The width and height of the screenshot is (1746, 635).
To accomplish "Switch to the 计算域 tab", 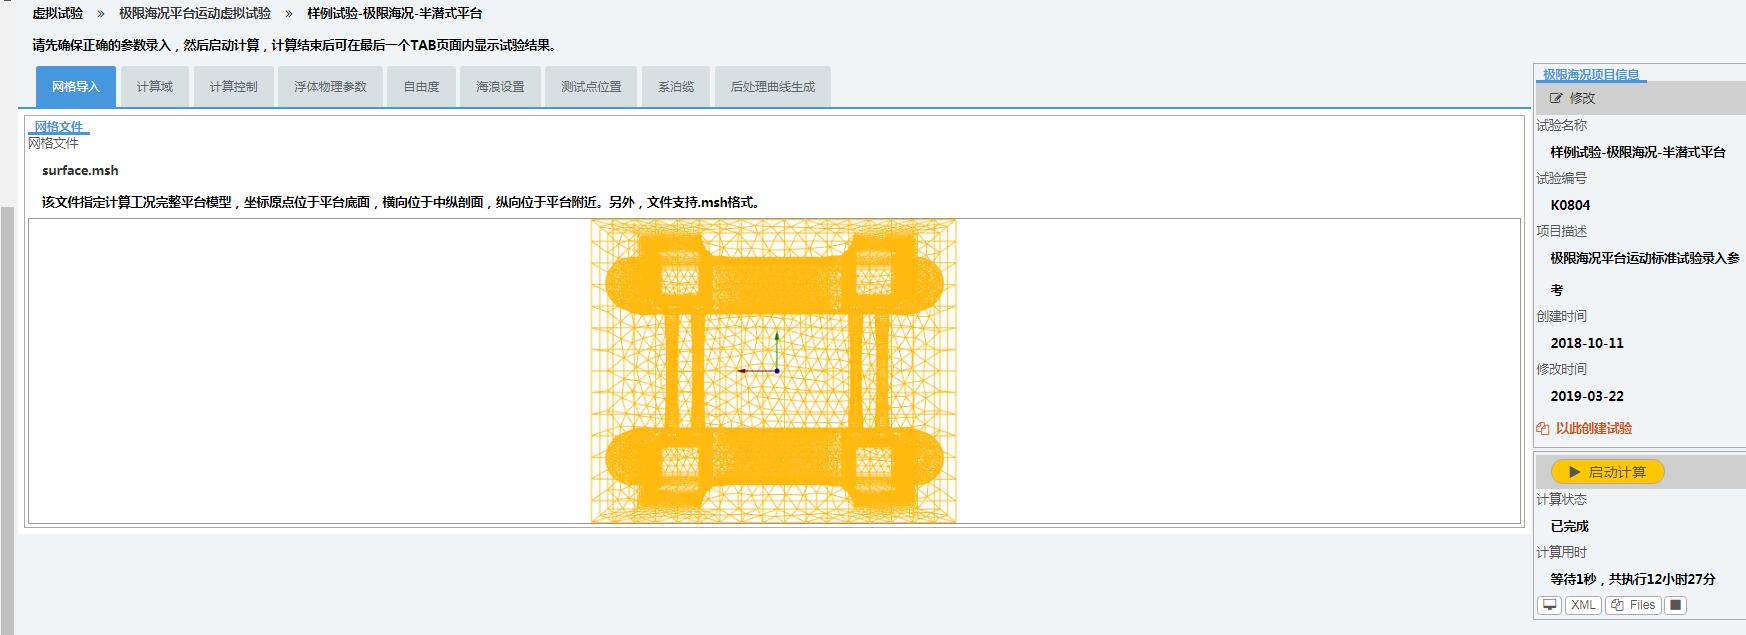I will 155,87.
